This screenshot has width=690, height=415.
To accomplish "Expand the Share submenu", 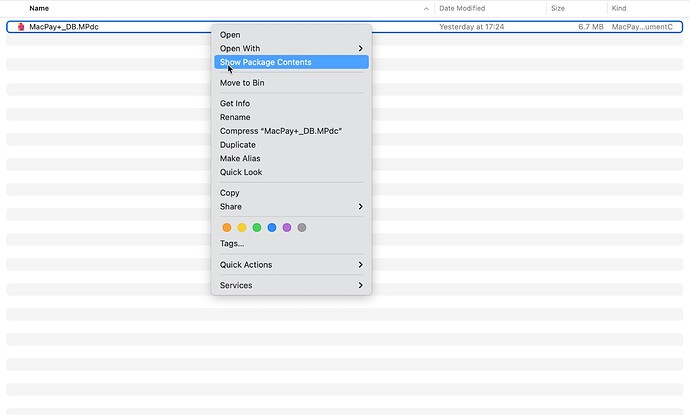I will 291,206.
